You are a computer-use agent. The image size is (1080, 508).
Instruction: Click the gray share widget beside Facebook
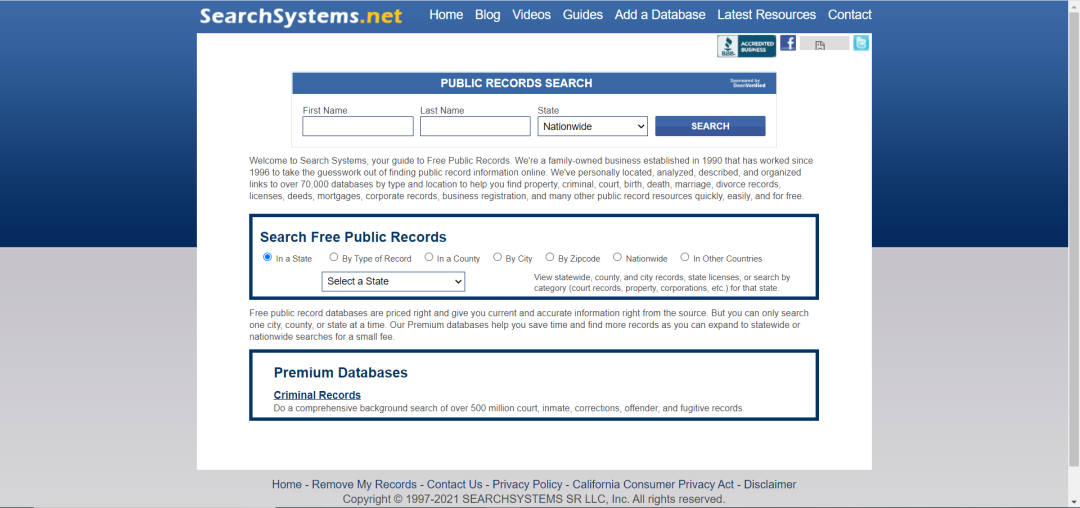tap(824, 44)
